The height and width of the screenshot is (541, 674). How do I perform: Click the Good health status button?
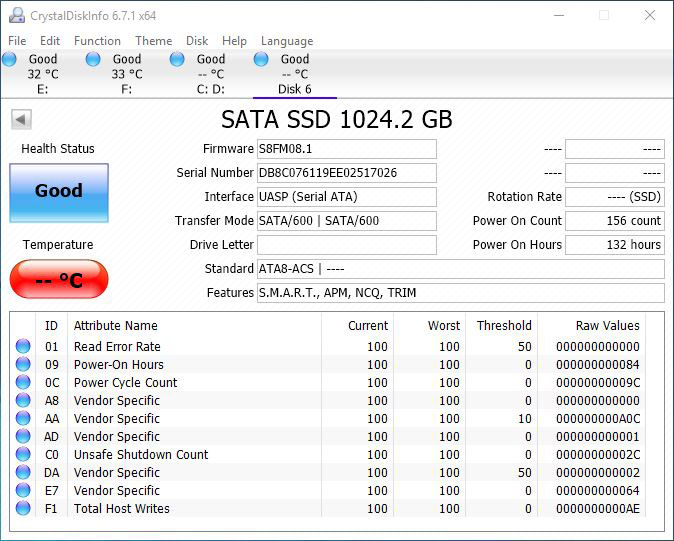point(59,192)
